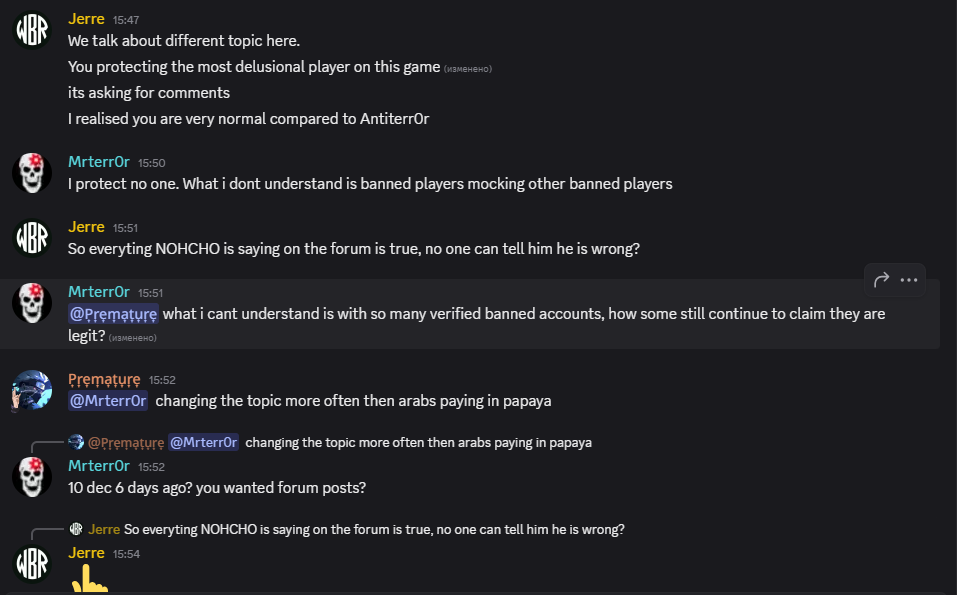Click the forward arrow in the message hover toolbar
The width and height of the screenshot is (957, 595).
881,280
